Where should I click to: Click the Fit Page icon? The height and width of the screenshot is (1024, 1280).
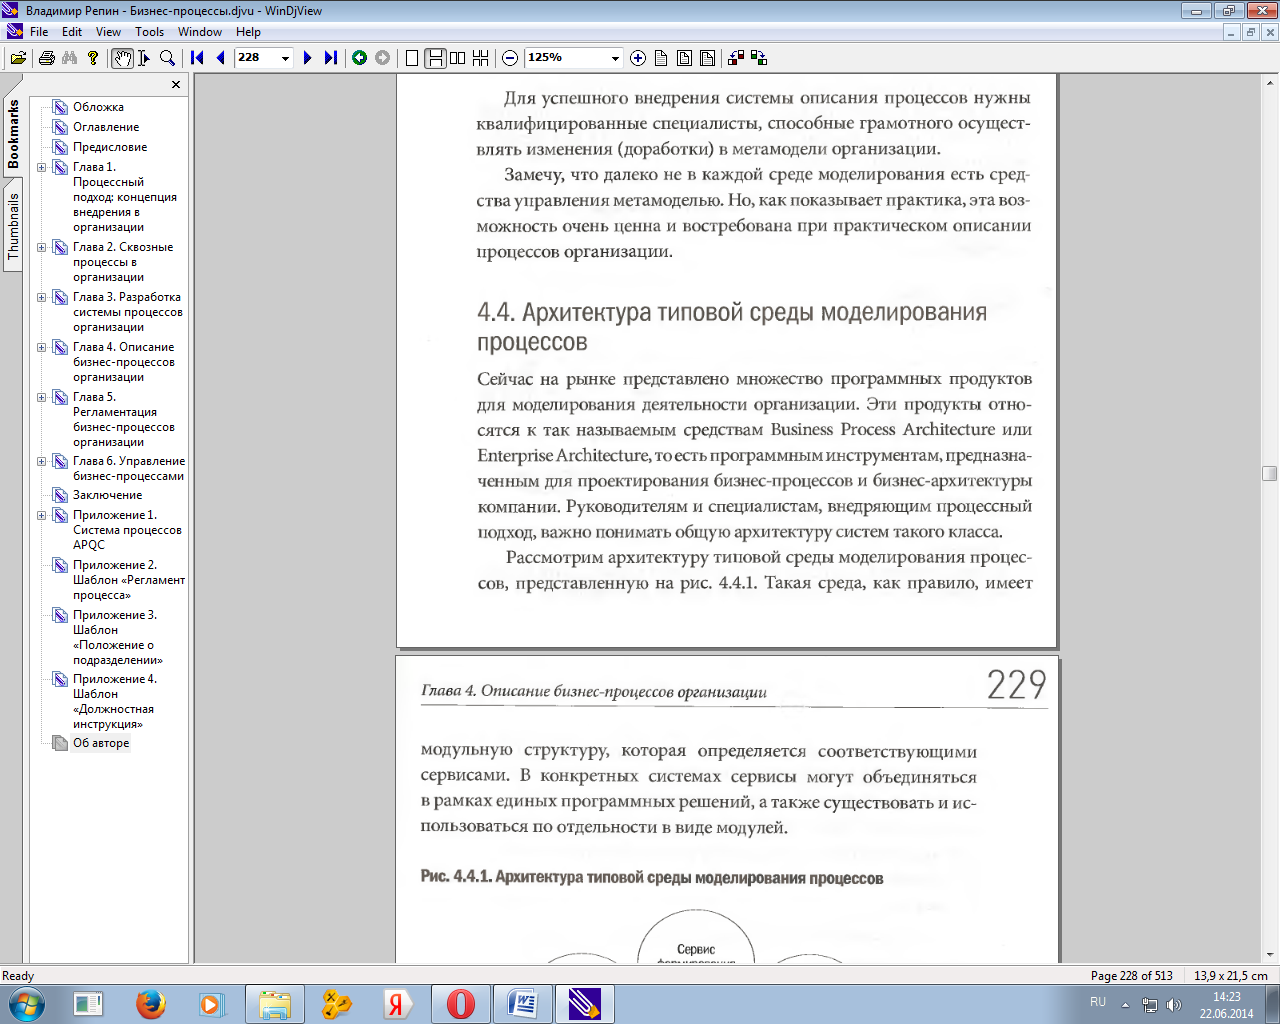click(x=708, y=58)
